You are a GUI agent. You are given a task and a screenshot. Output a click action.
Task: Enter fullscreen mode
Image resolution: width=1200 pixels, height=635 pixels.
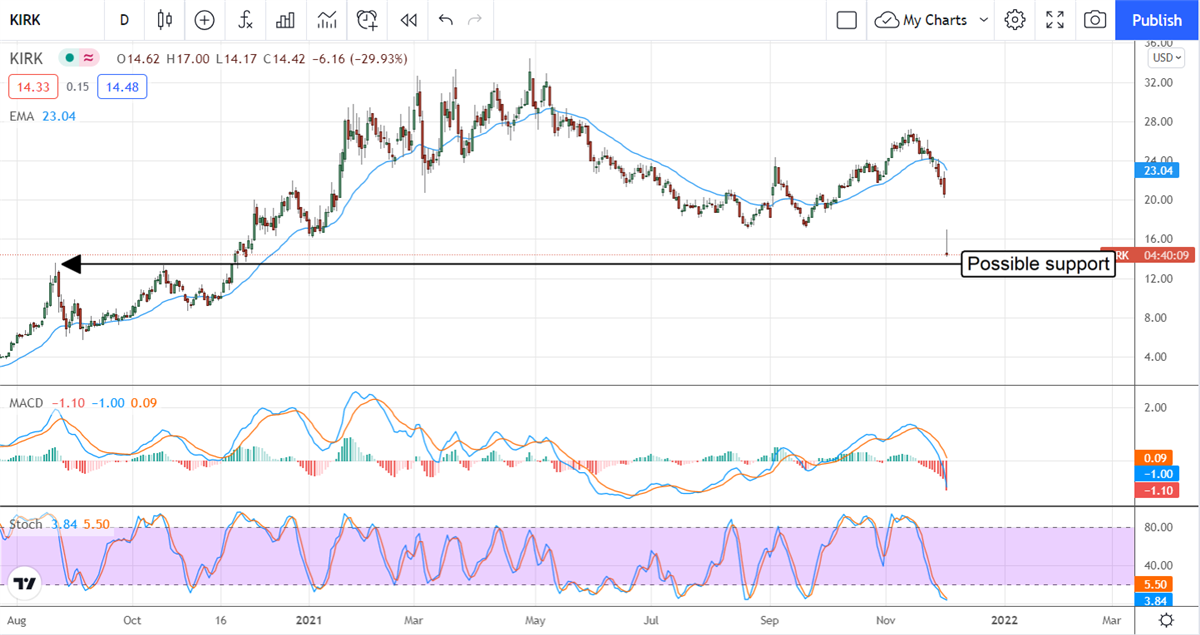pos(1055,19)
